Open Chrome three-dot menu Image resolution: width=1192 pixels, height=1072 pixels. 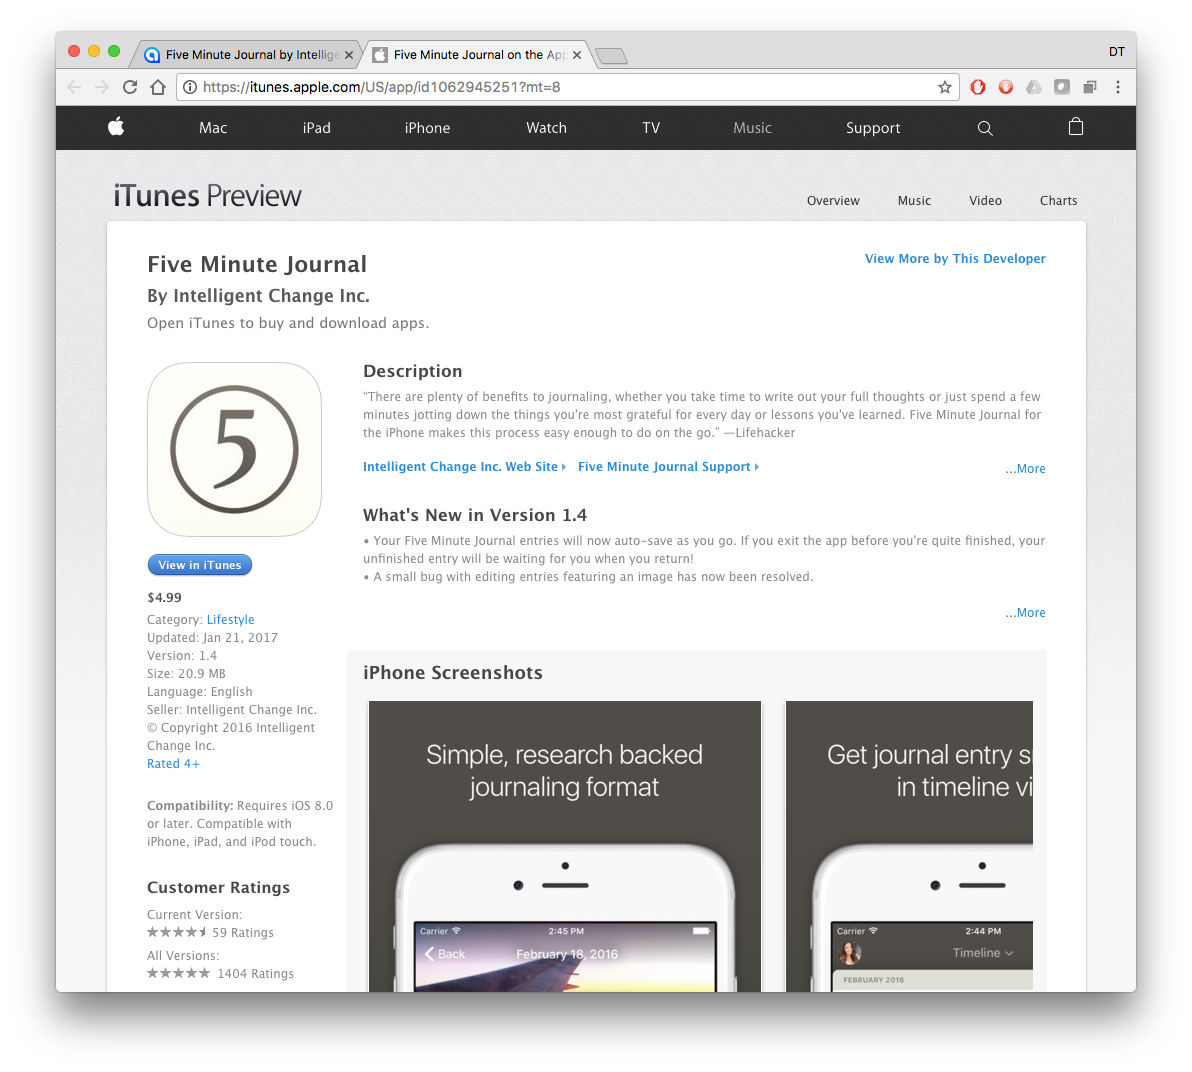[x=1118, y=87]
